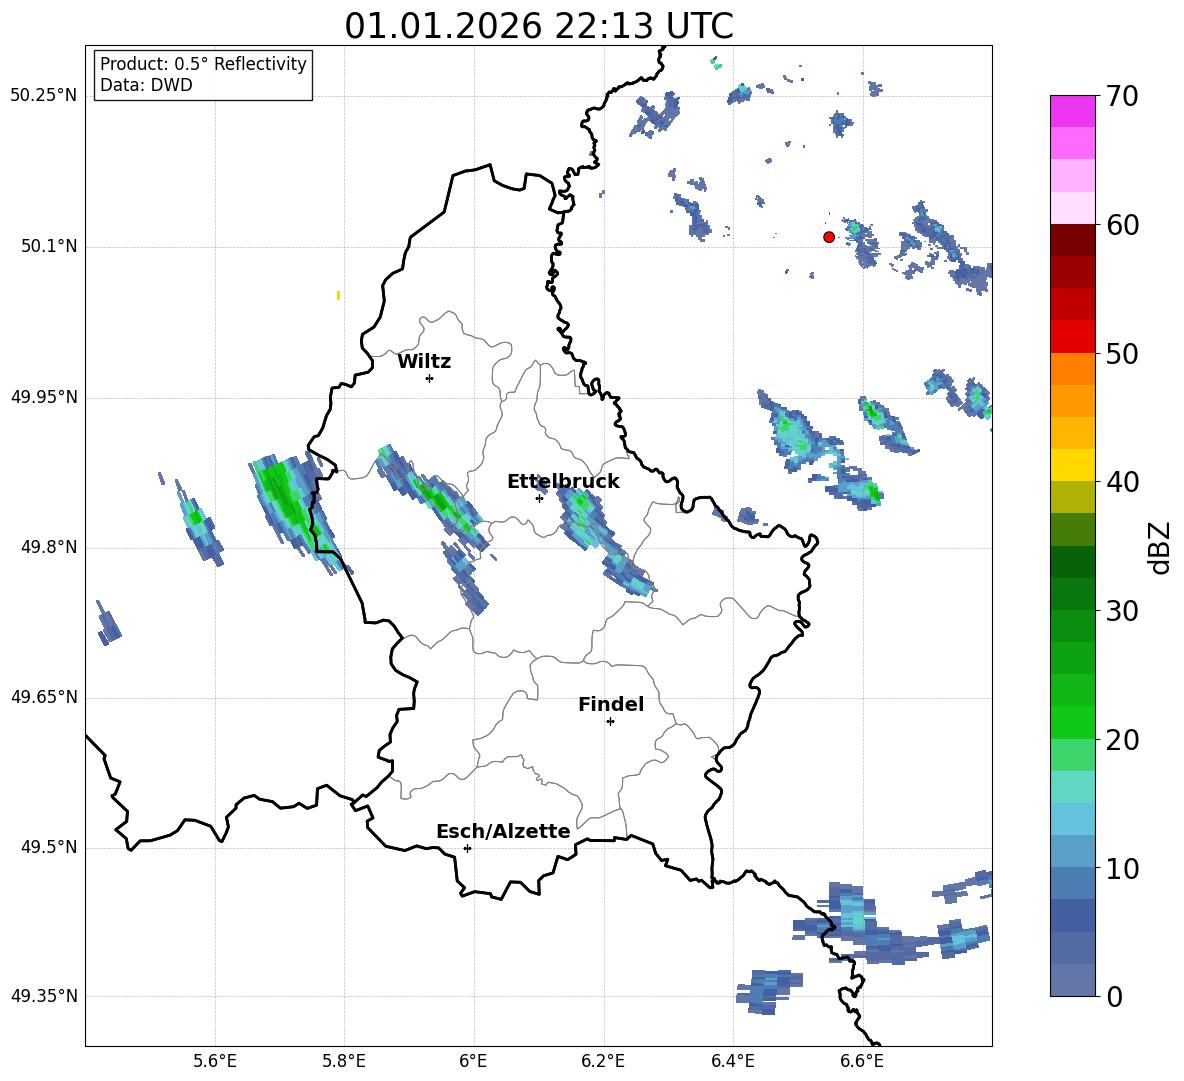Pick the bright green colorbar swatch at 20
This screenshot has height=1081, width=1184.
tap(1072, 722)
